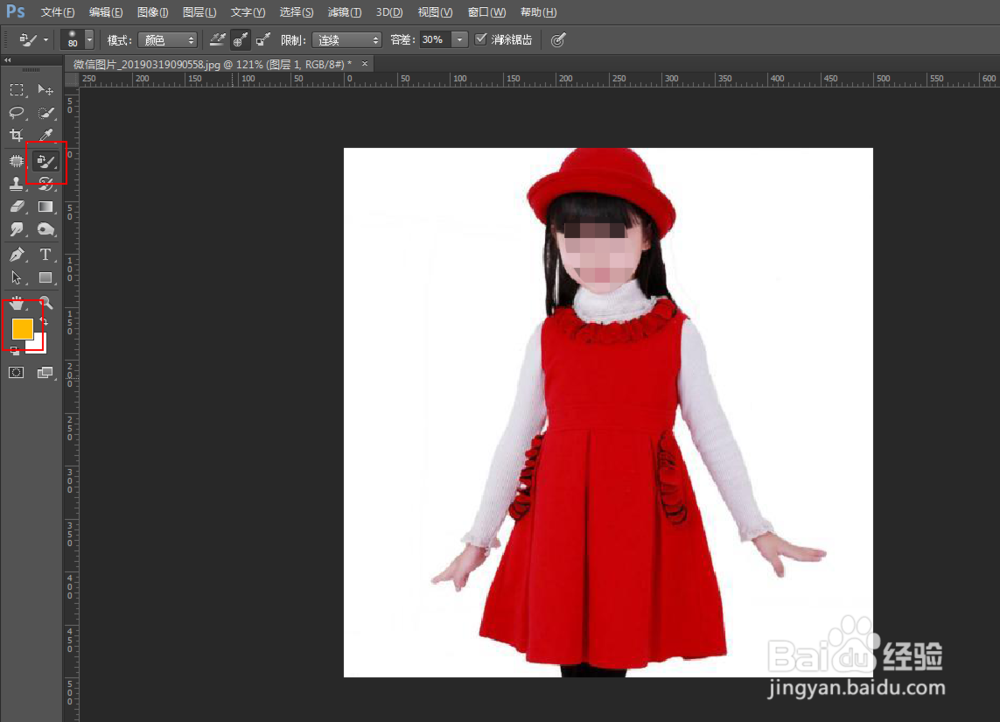Open the 模式 dropdown set to 颜色
The width and height of the screenshot is (1000, 722).
click(167, 40)
